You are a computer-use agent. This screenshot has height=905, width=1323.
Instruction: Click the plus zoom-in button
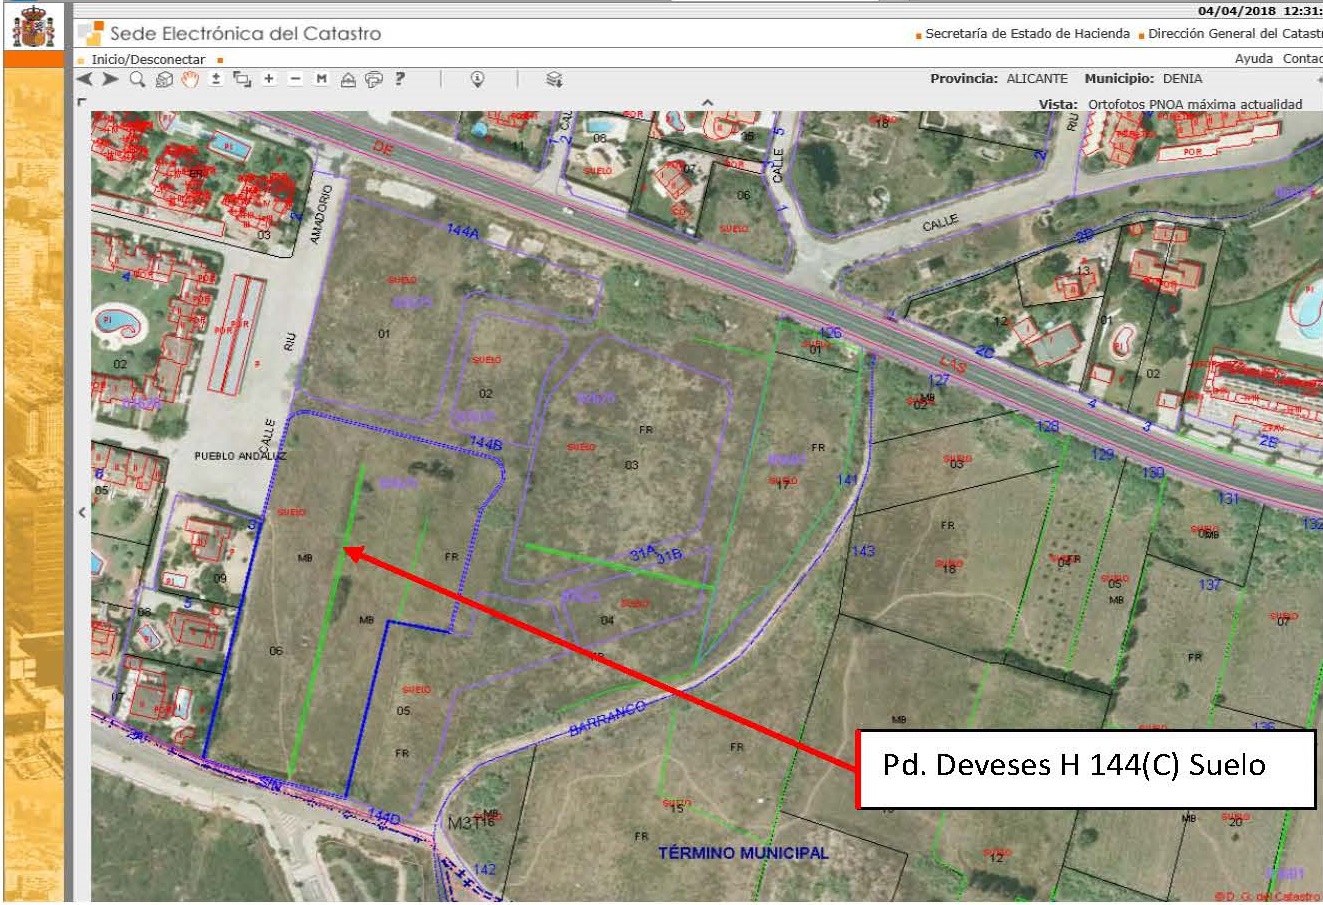[269, 79]
